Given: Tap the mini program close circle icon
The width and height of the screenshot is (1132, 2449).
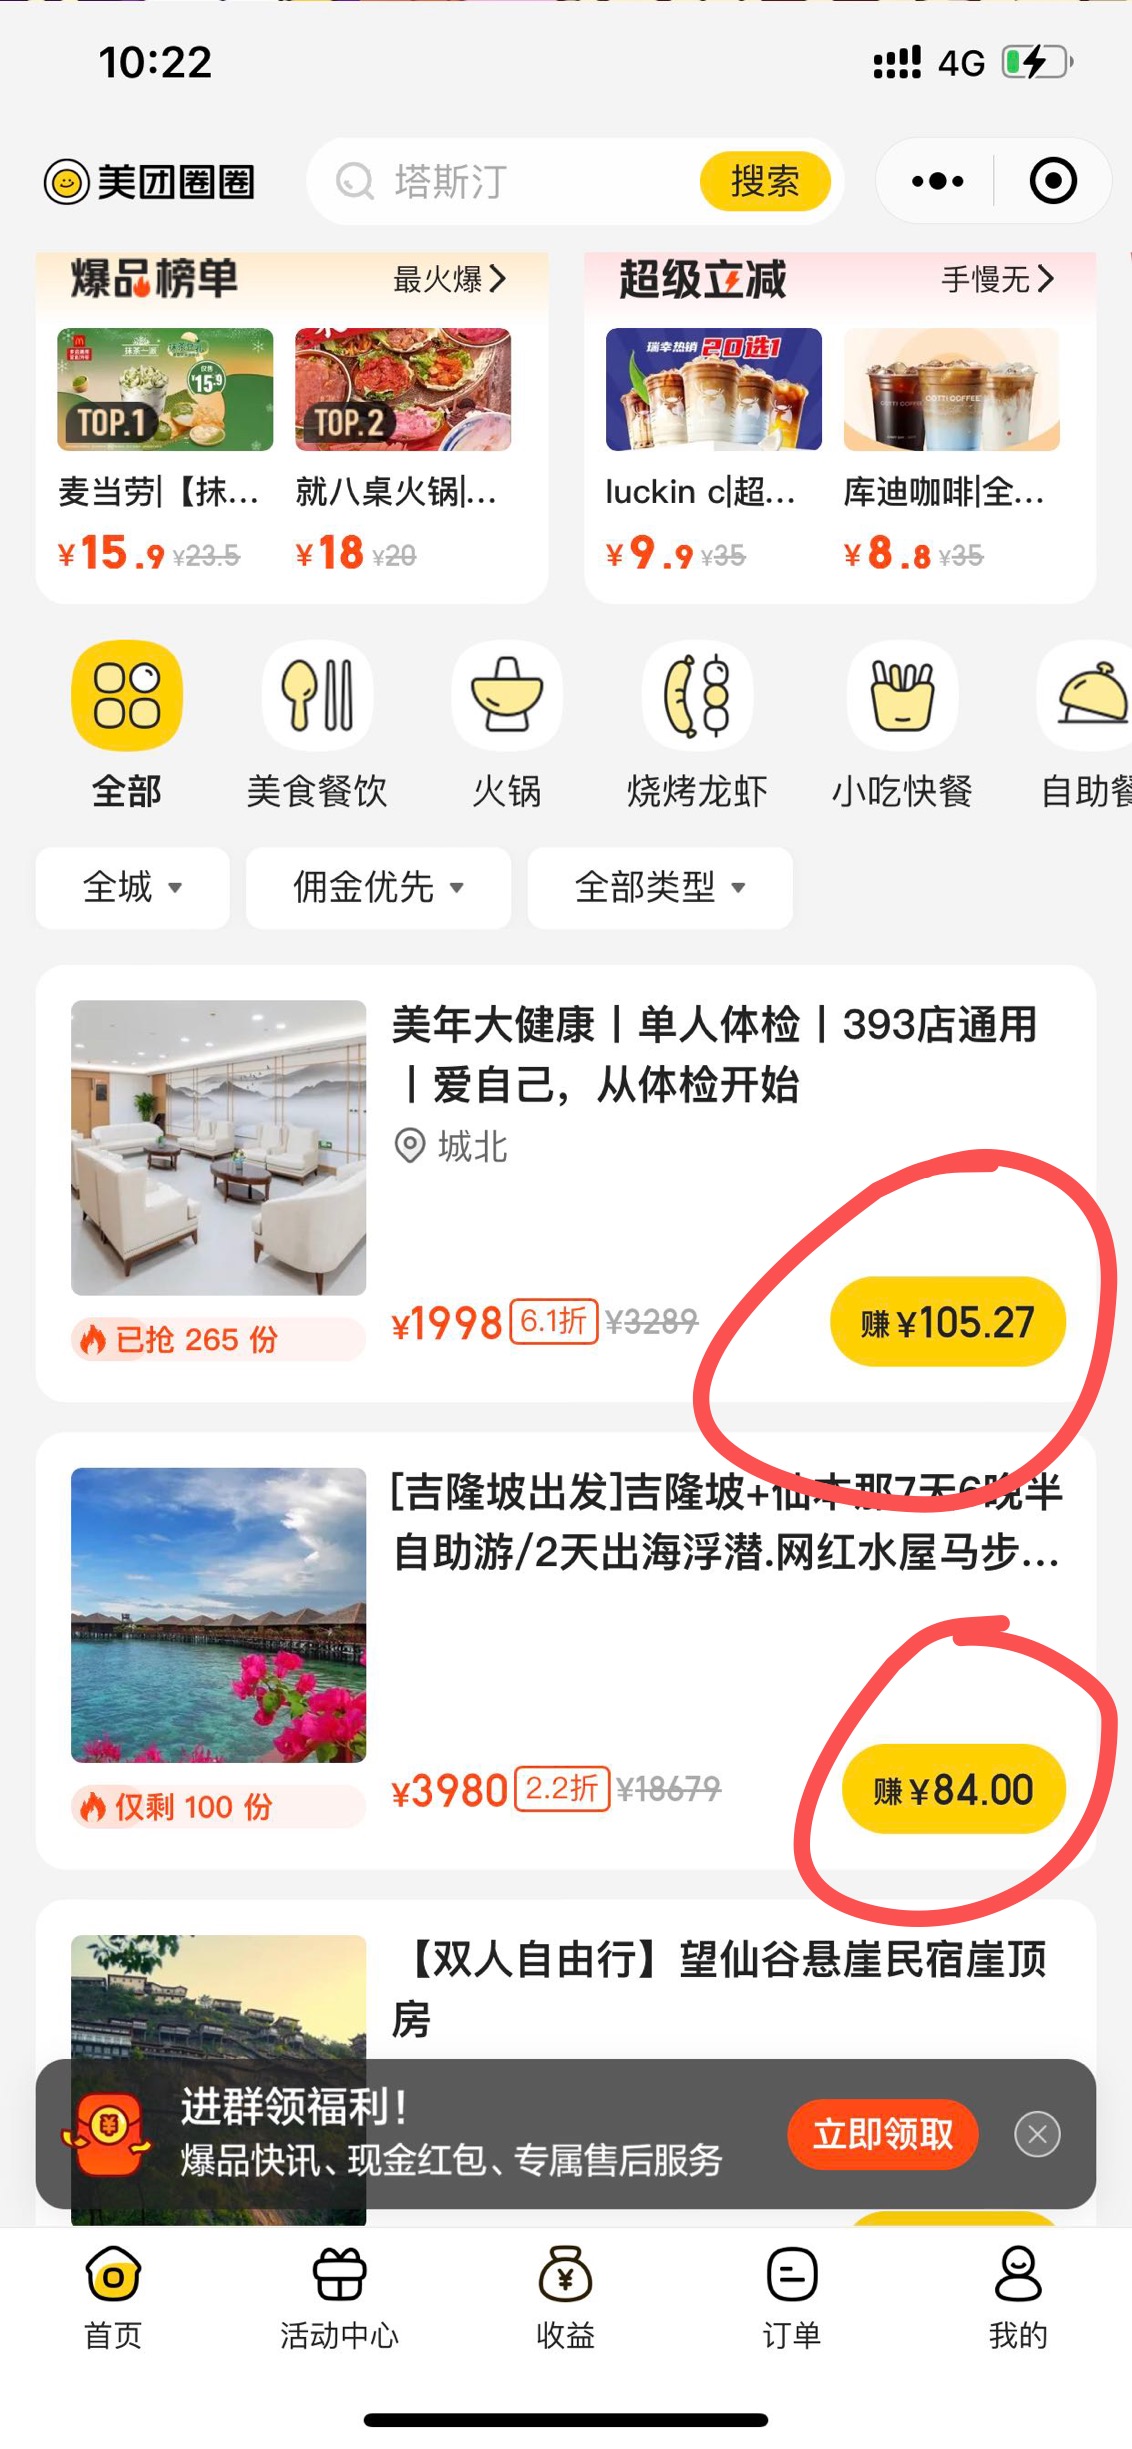Looking at the screenshot, I should tap(1053, 181).
